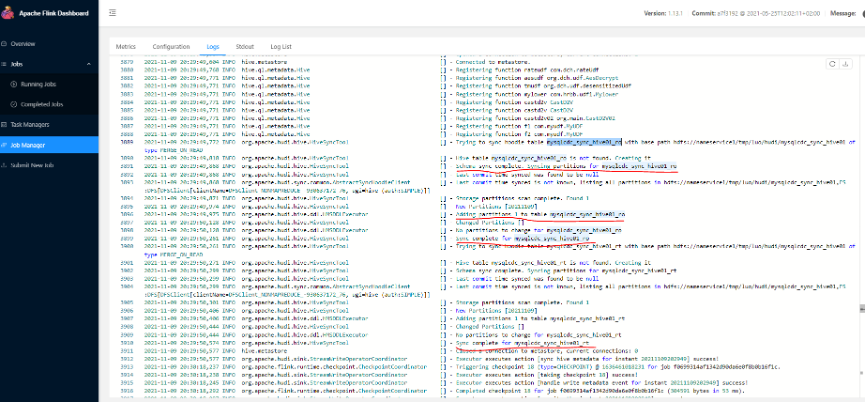Image resolution: width=866 pixels, height=402 pixels.
Task: Refresh the log view
Action: tap(832, 64)
